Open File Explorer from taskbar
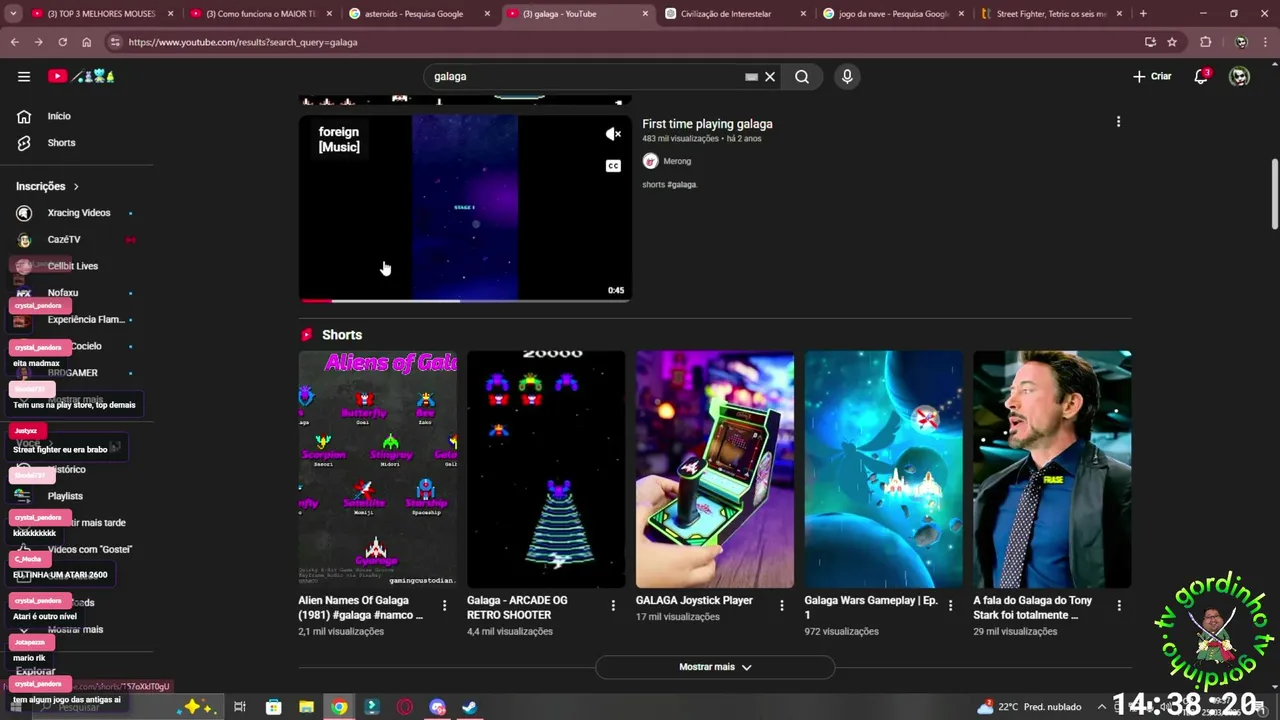Screen dimensions: 1280x720 pyautogui.click(x=306, y=707)
